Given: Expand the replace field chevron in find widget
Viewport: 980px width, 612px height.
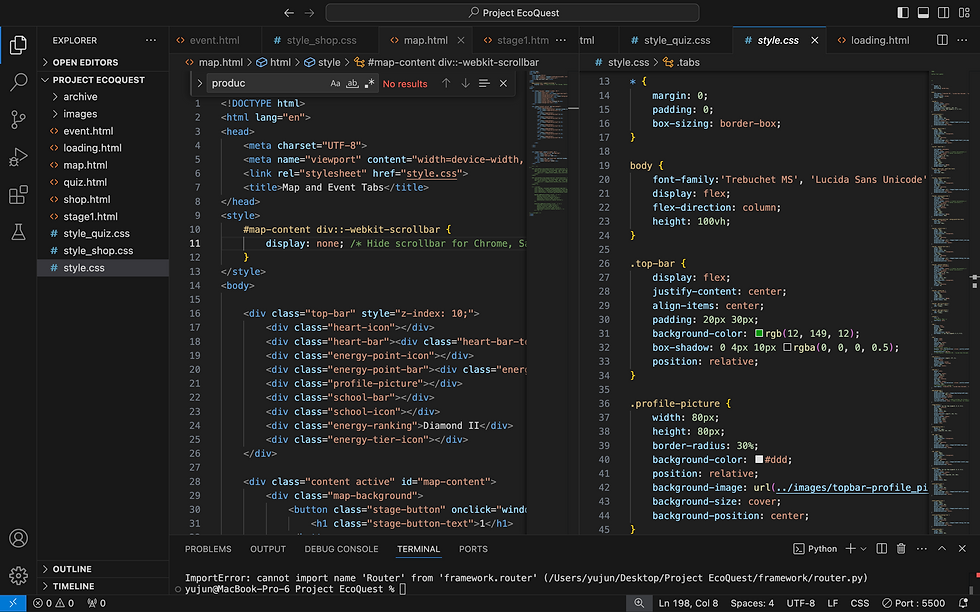Looking at the screenshot, I should pos(199,83).
